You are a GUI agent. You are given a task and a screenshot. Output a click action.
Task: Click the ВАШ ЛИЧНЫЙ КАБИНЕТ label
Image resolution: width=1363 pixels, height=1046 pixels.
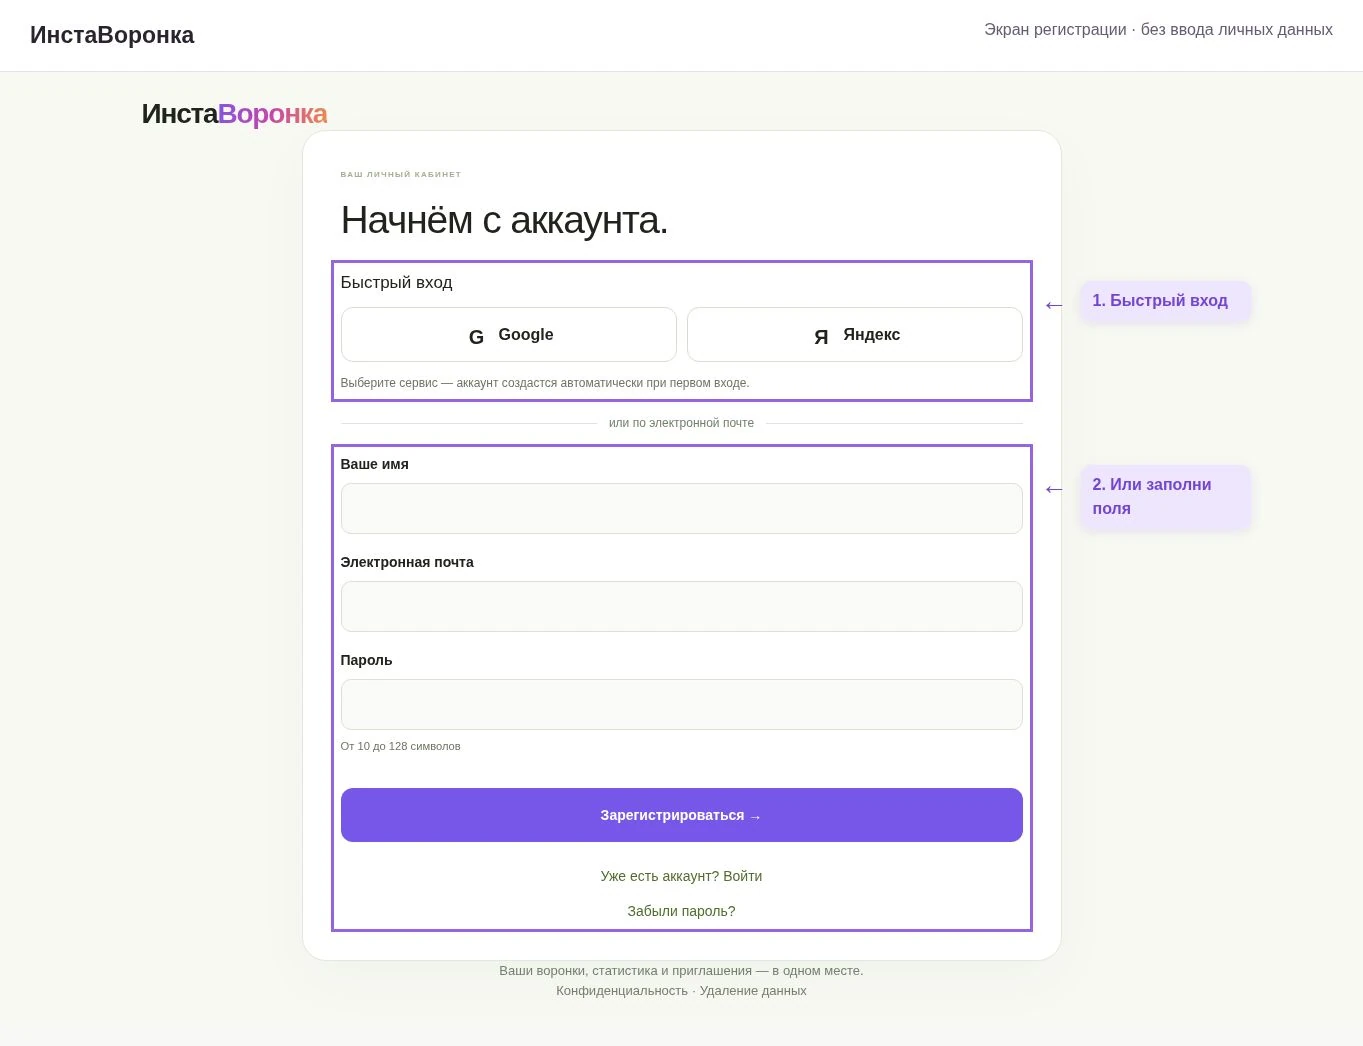point(401,174)
